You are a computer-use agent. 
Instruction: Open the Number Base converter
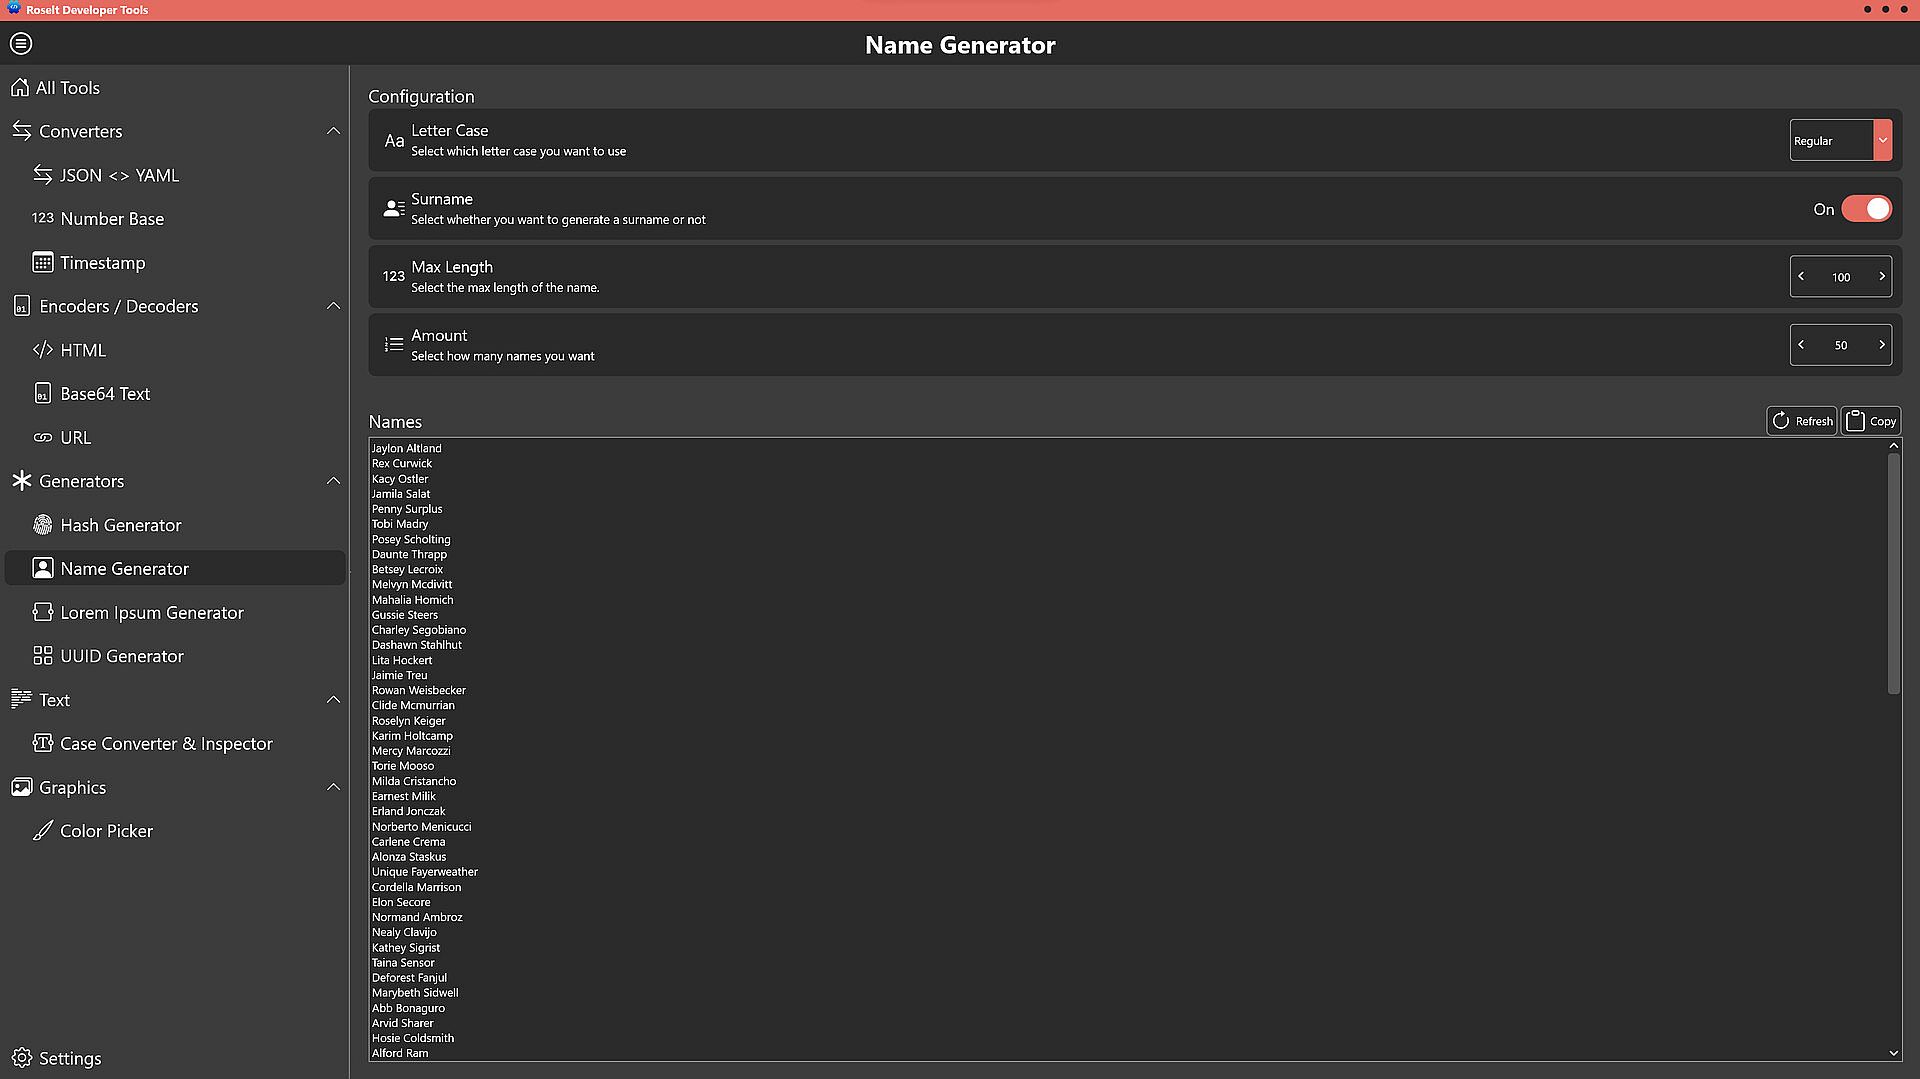175,219
